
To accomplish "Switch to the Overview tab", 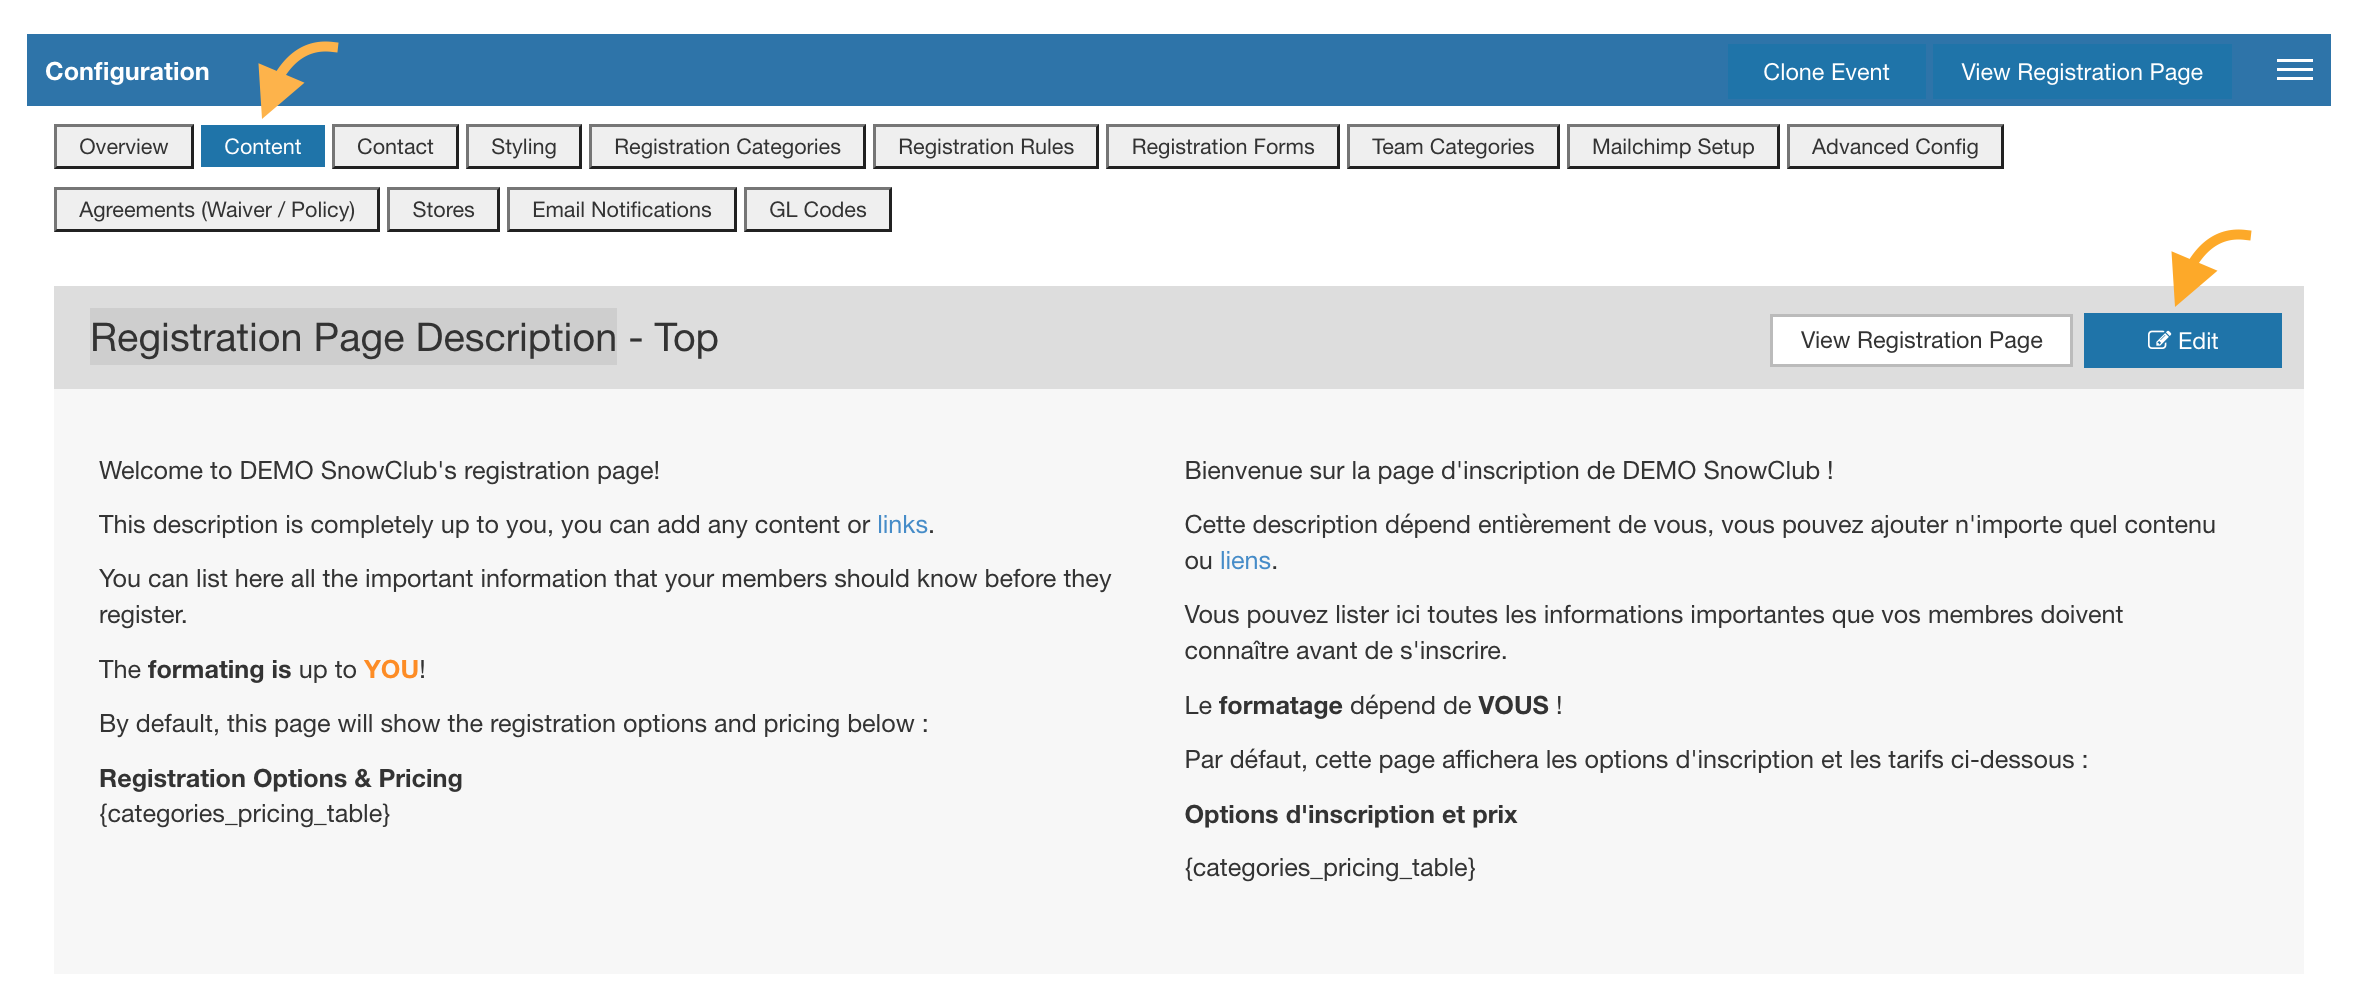I will pos(123,146).
